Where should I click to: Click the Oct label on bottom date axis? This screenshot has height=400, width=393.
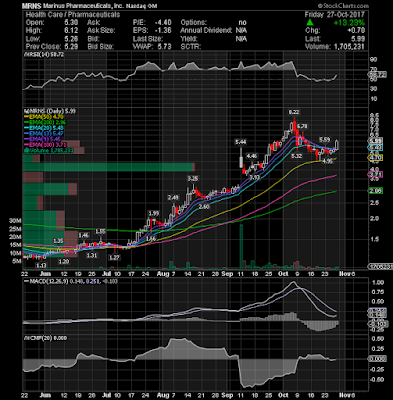pyautogui.click(x=283, y=395)
